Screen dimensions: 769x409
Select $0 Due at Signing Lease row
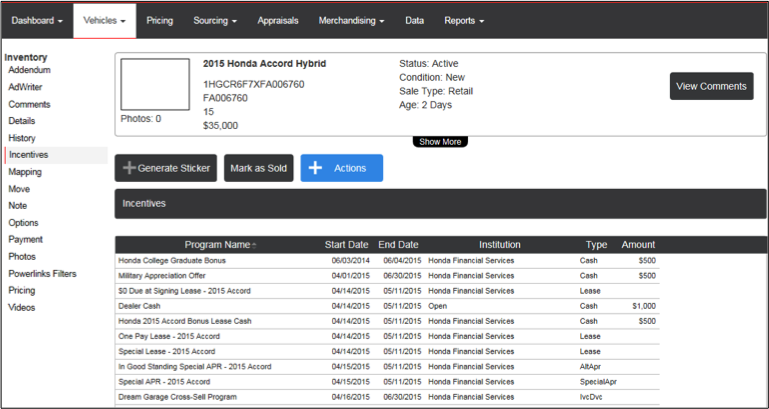pyautogui.click(x=387, y=291)
